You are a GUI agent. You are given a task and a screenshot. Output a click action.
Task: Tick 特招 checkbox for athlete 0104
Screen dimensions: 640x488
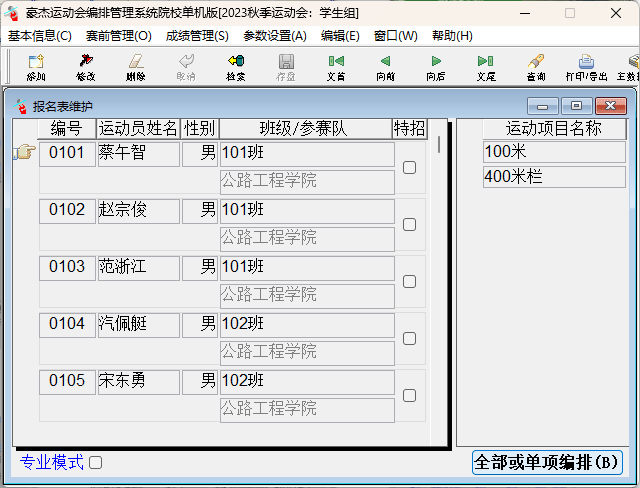tap(409, 339)
